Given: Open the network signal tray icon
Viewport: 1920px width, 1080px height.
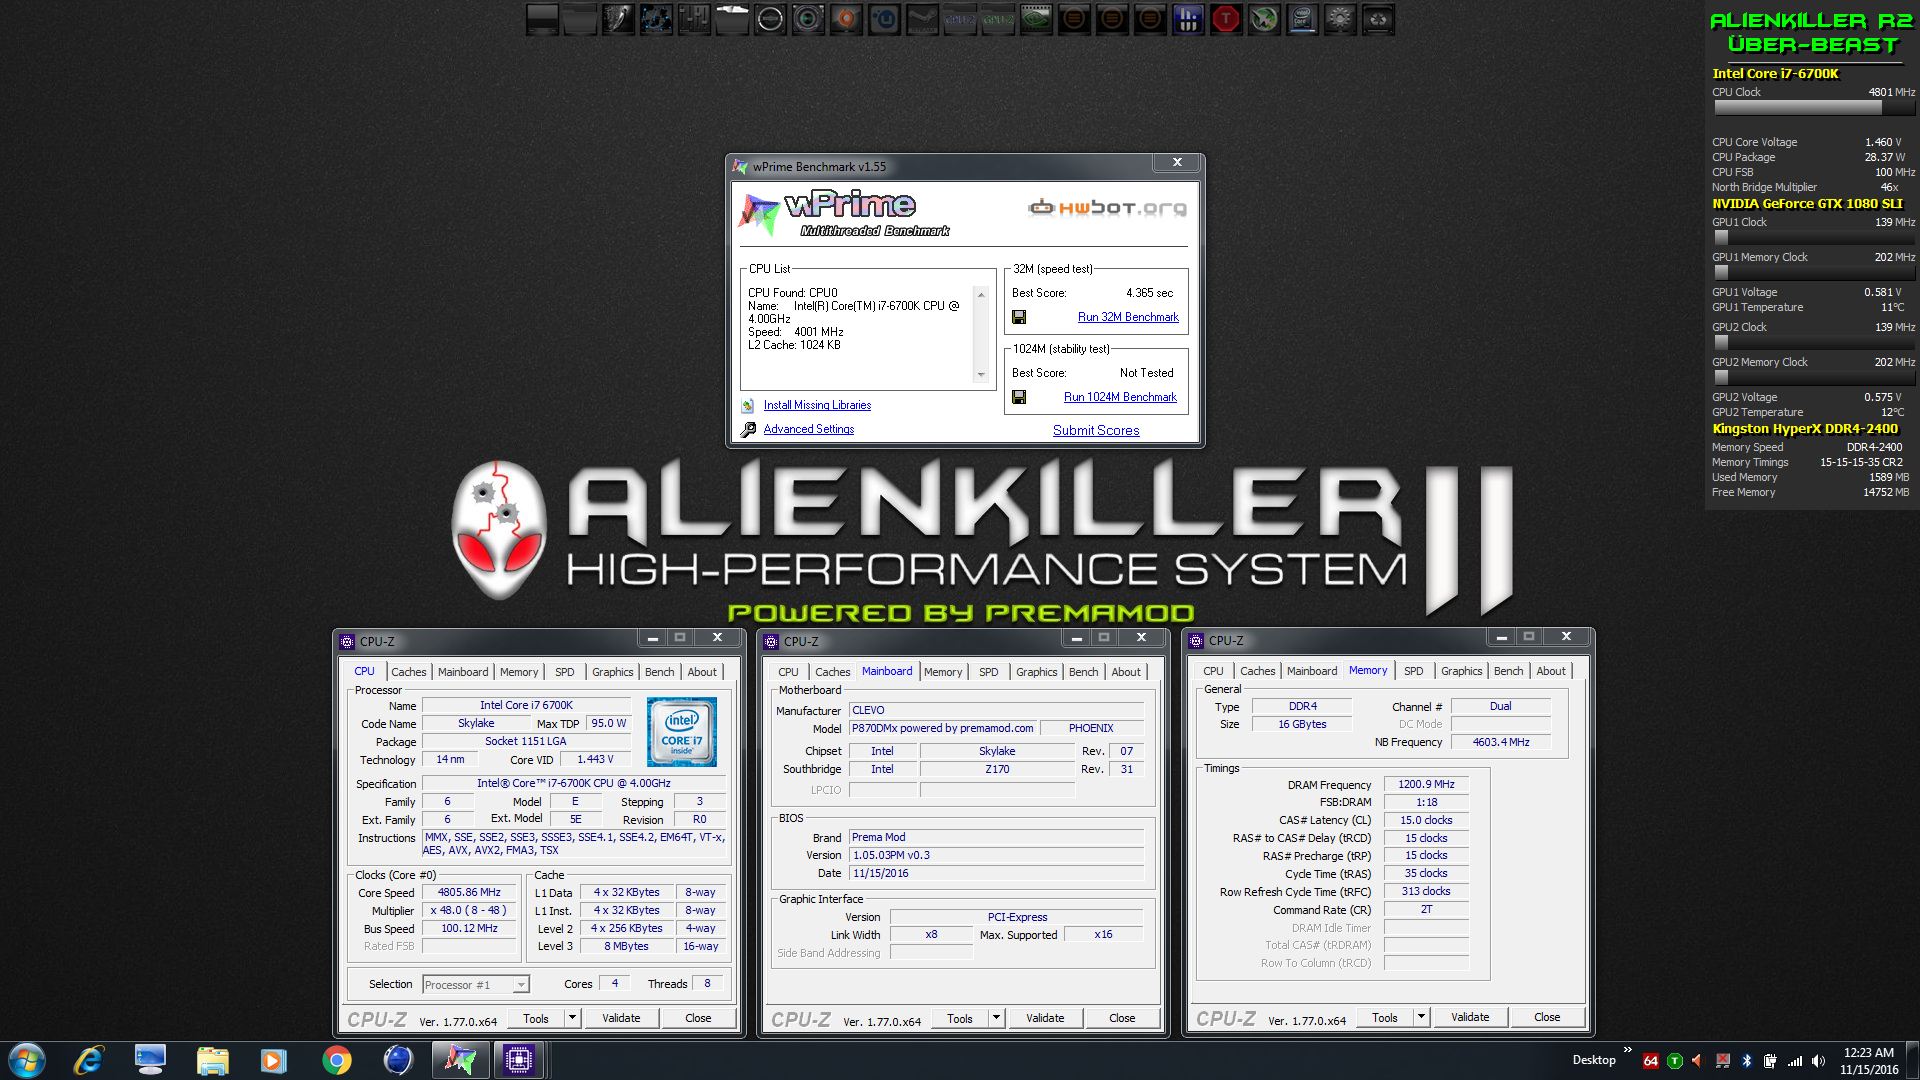Looking at the screenshot, I should 1795,1061.
